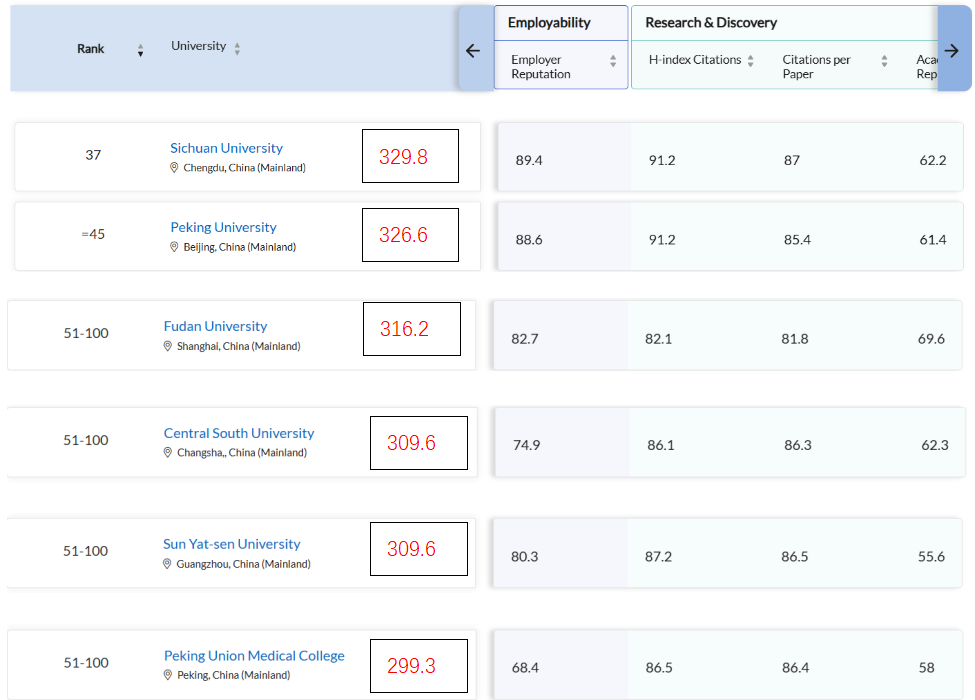Sort by University column arrows

click(x=237, y=48)
